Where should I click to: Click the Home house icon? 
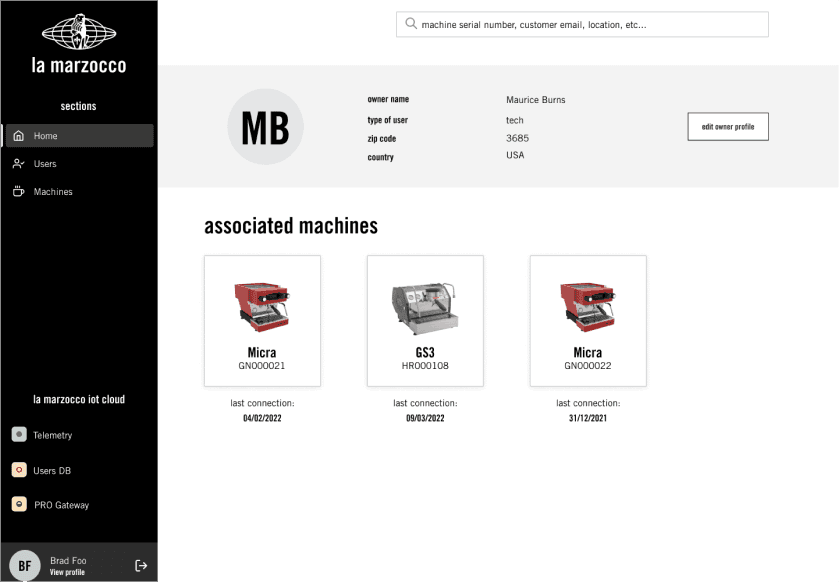(x=19, y=136)
